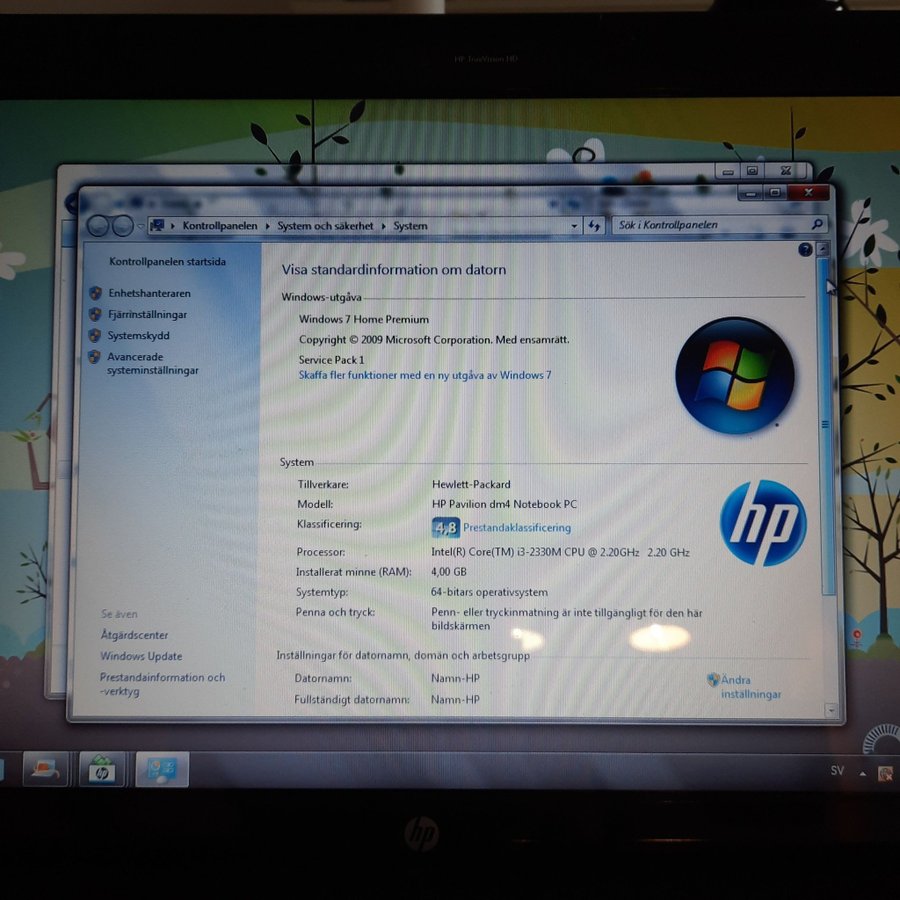Close the background window
This screenshot has height=900, width=900.
786,170
